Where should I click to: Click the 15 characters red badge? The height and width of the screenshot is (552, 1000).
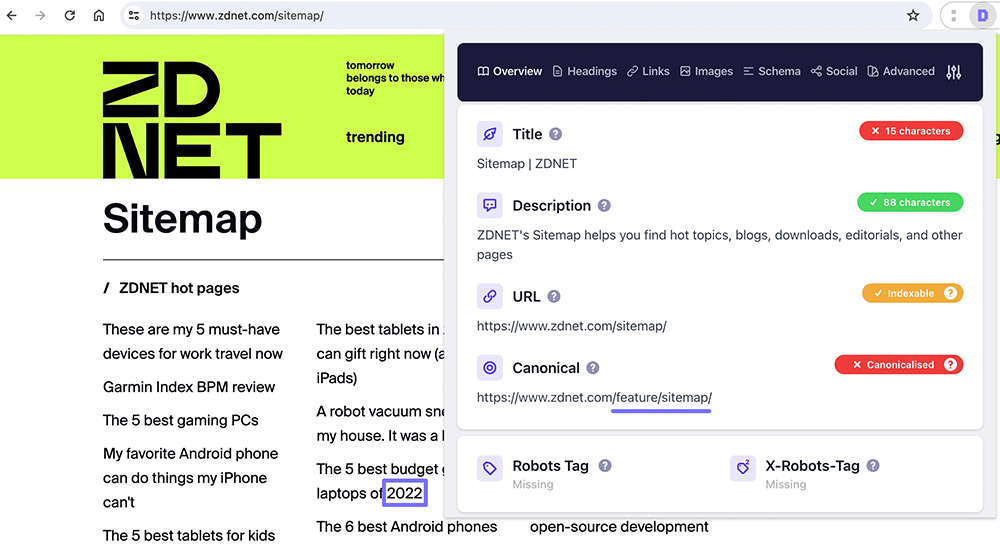pyautogui.click(x=911, y=131)
